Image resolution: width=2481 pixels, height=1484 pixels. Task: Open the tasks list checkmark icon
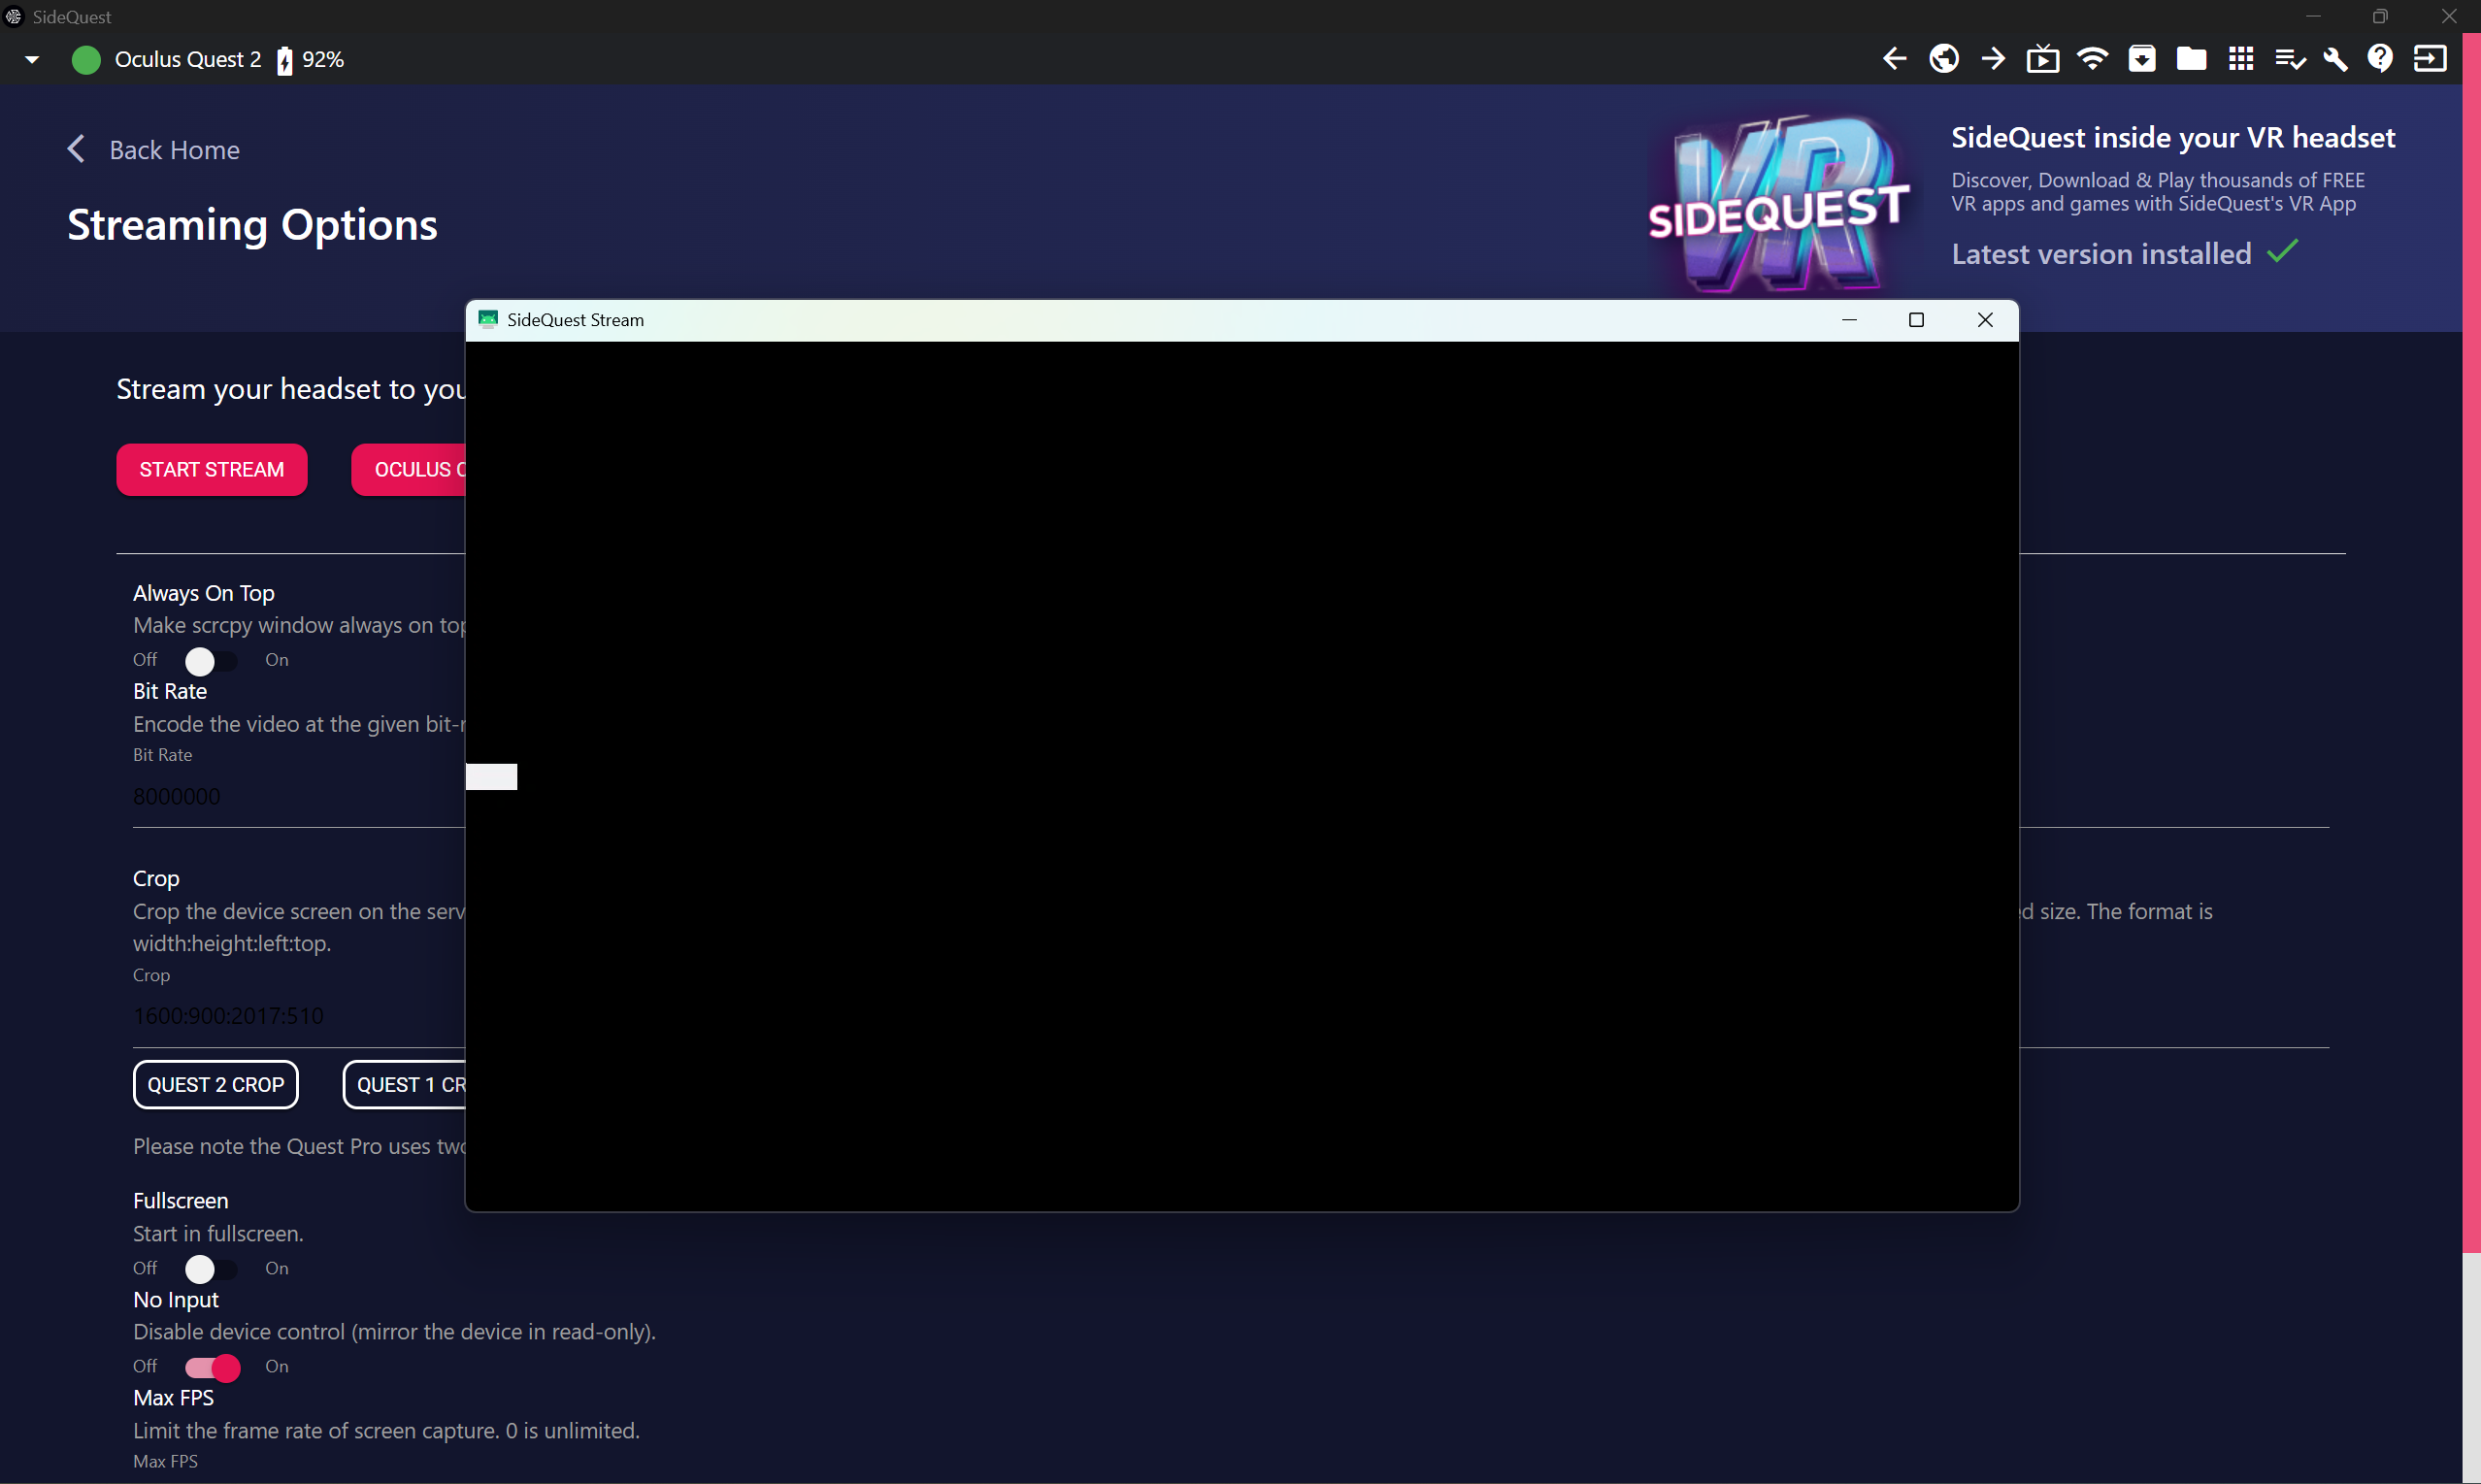(x=2290, y=58)
